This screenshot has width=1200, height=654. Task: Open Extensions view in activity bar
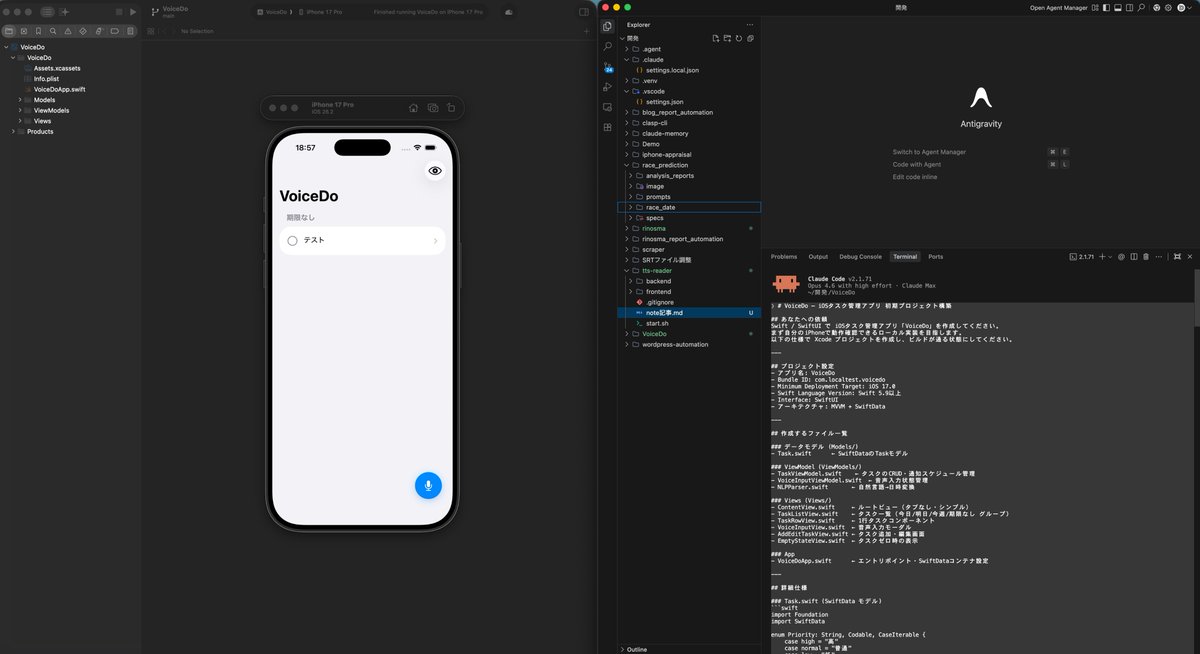coord(607,128)
